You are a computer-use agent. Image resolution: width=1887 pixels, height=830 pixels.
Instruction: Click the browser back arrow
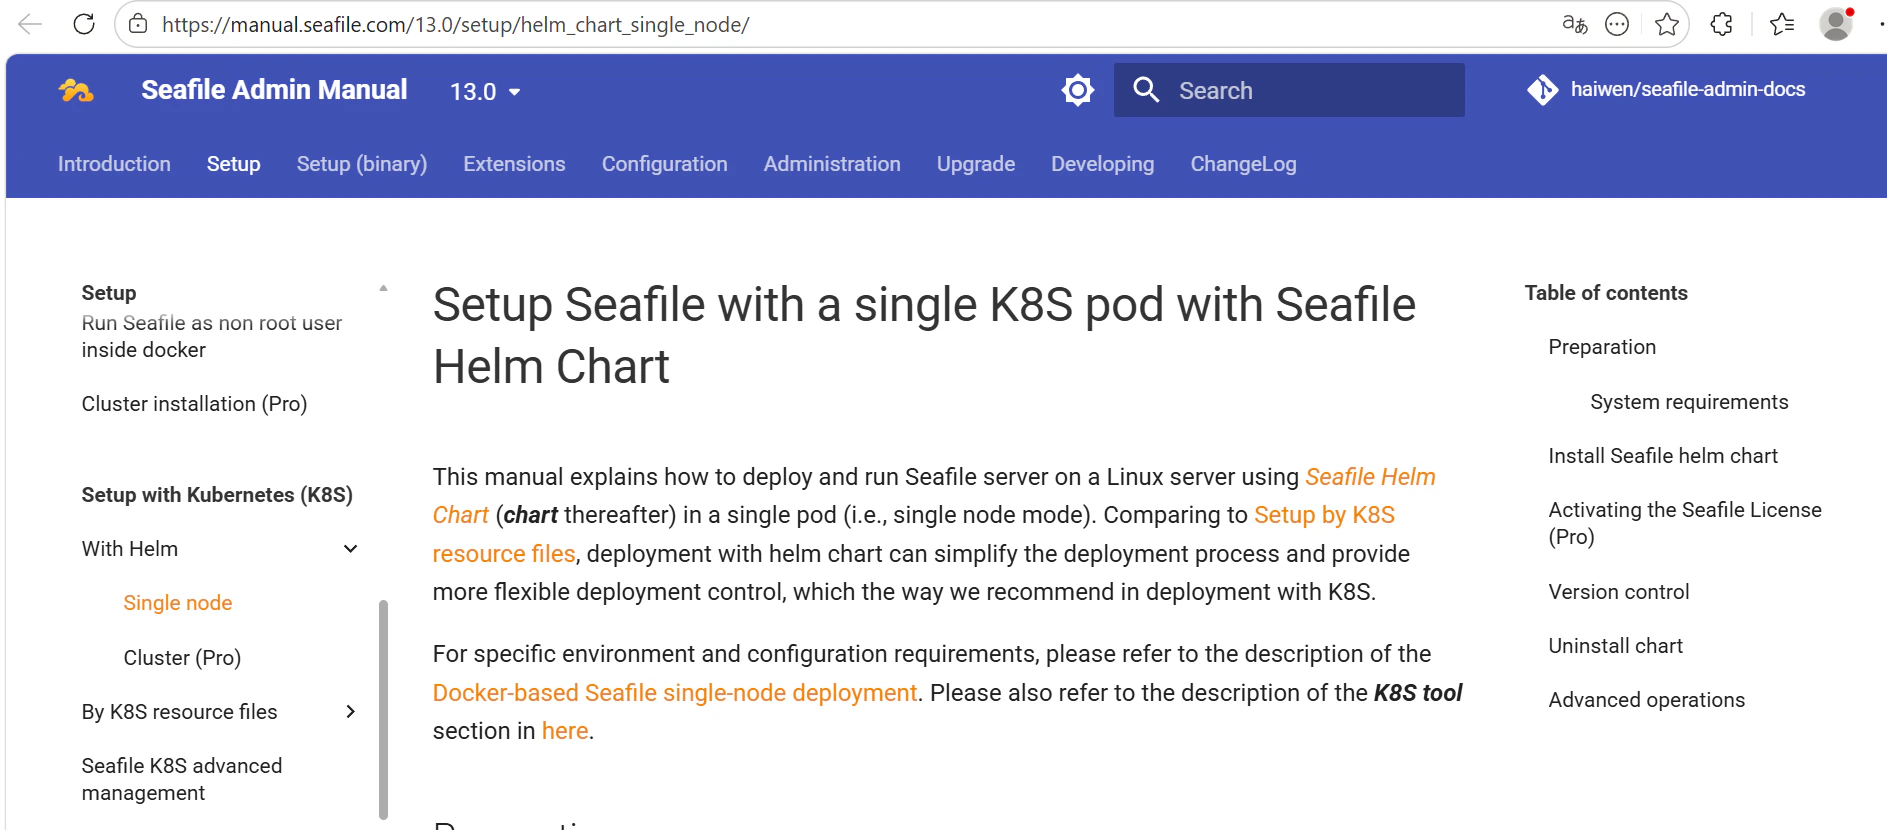30,24
